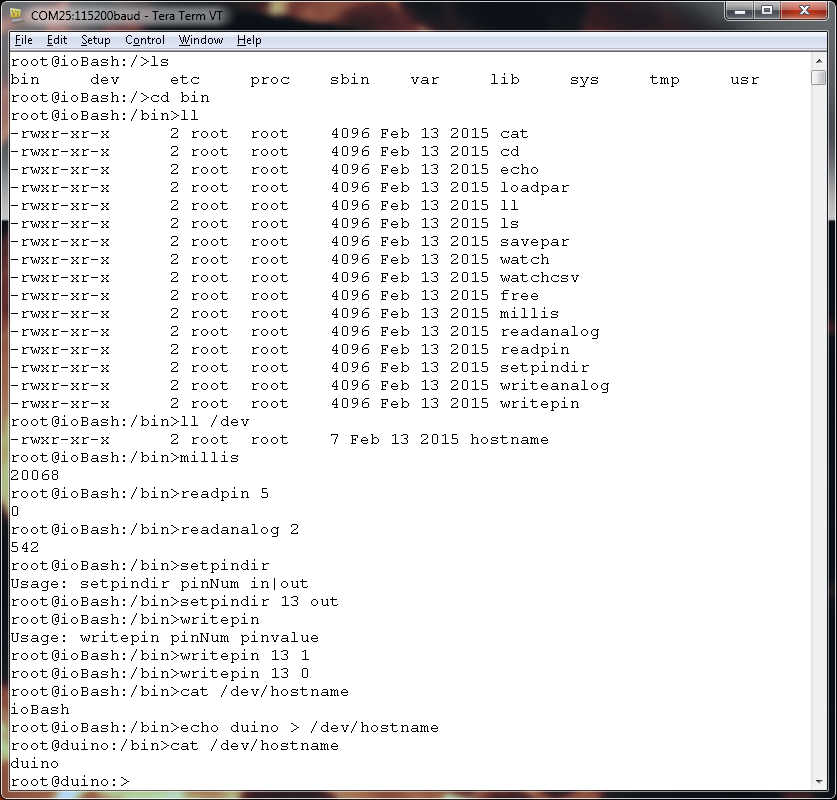
Task: Click the 'll /dev' command line
Action: tap(214, 422)
